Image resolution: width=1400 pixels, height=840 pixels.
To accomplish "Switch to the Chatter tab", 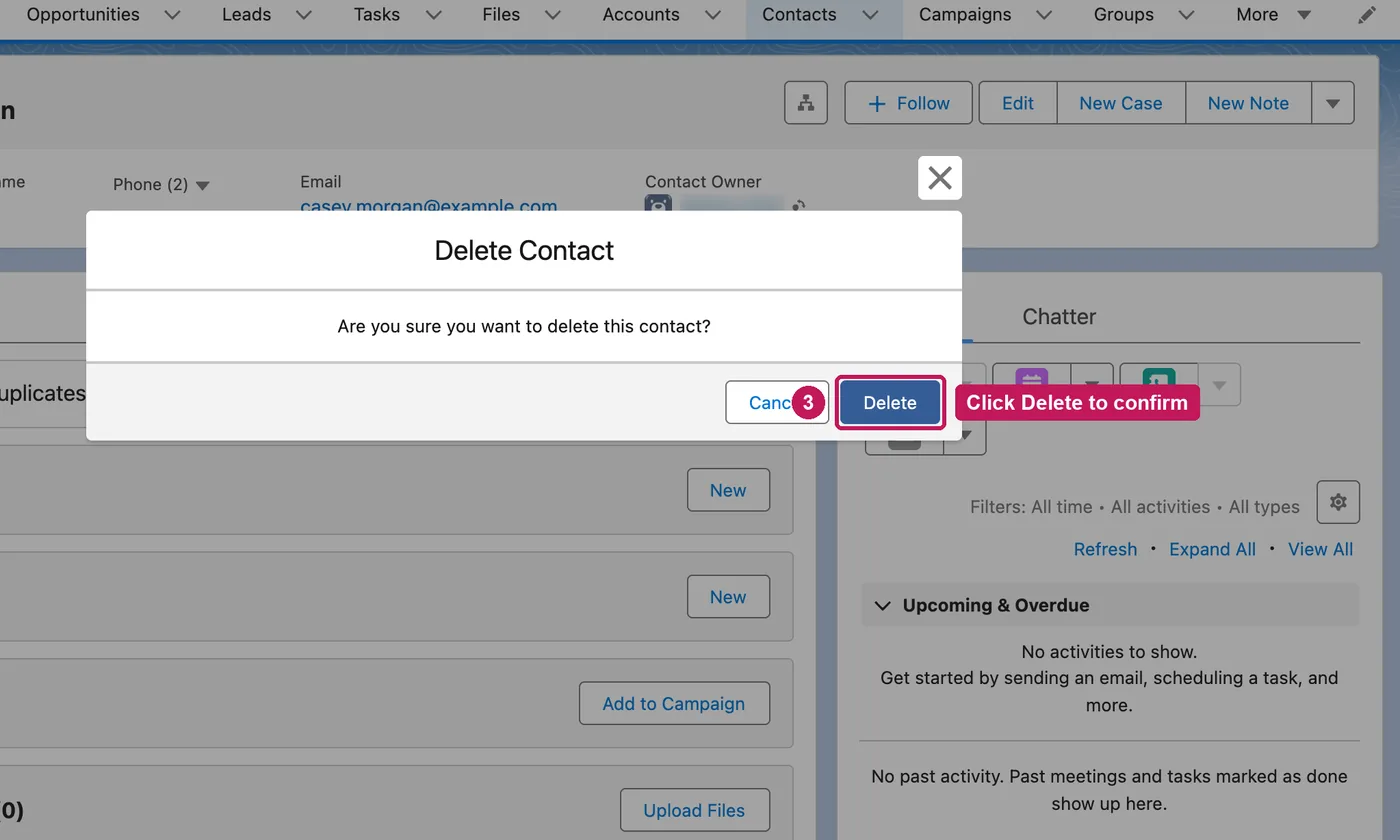I will (x=1059, y=317).
